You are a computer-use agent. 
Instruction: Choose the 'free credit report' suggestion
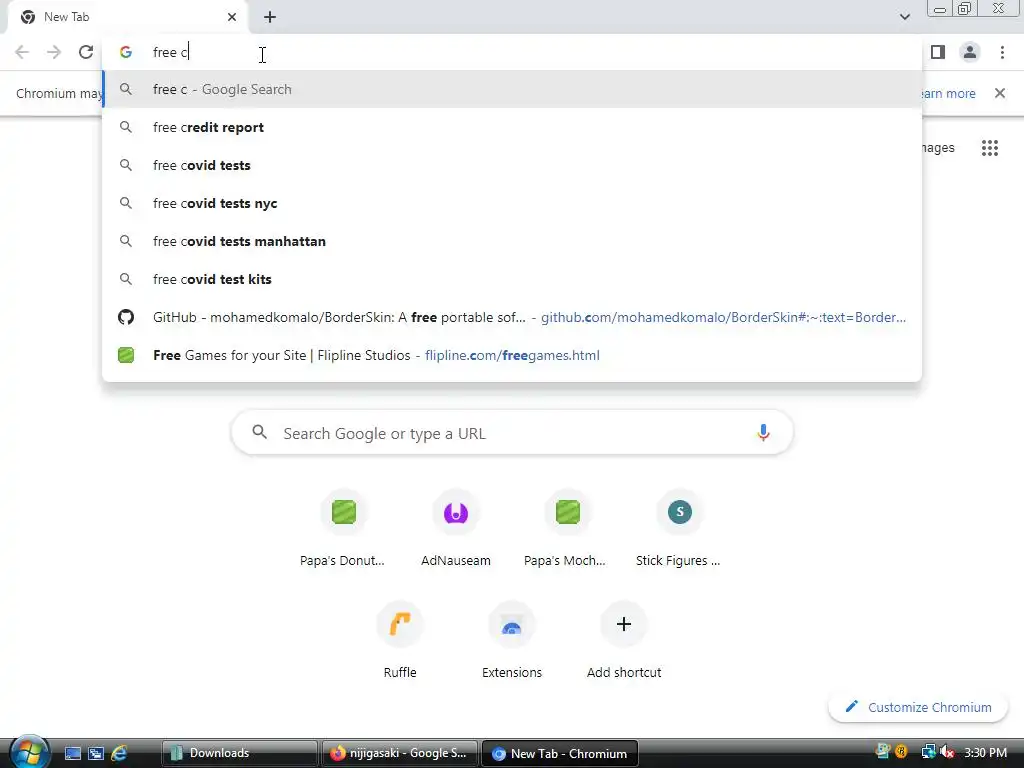(x=512, y=127)
